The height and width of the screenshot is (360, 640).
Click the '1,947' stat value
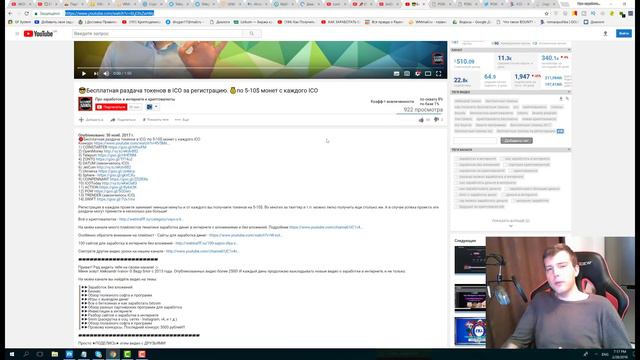522,77
